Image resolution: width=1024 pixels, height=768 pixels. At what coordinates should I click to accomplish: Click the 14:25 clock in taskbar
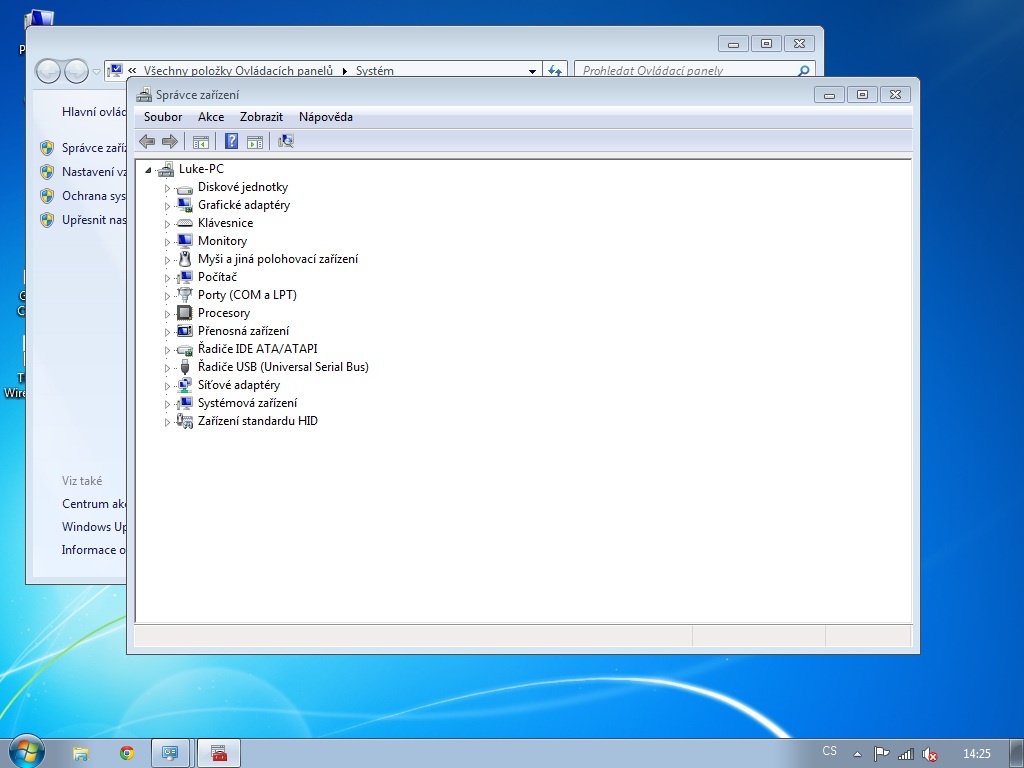tap(976, 754)
